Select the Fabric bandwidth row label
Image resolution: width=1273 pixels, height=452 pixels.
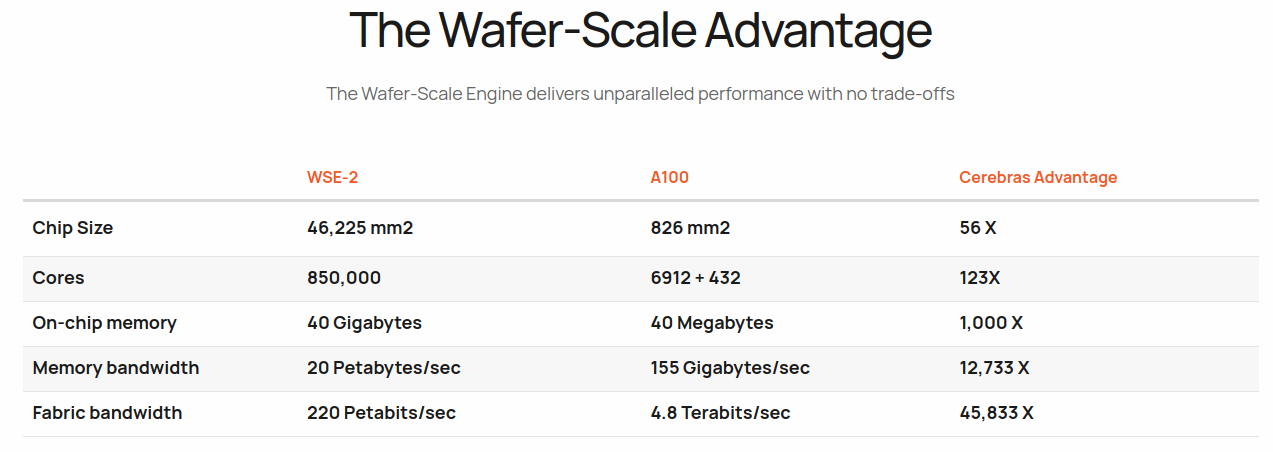tap(108, 412)
